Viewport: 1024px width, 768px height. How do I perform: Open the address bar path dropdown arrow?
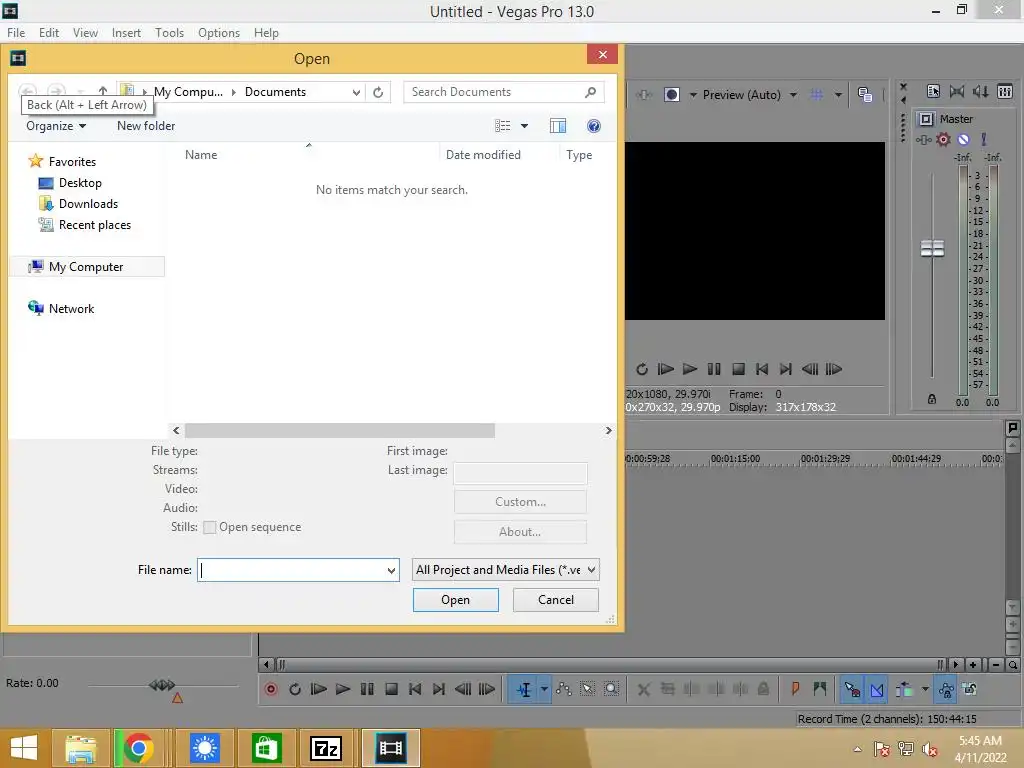356,92
